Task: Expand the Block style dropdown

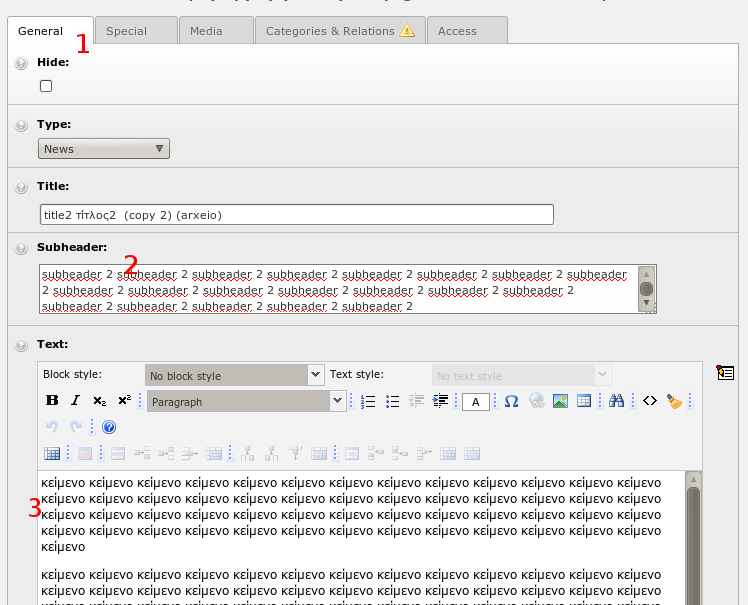Action: point(234,375)
